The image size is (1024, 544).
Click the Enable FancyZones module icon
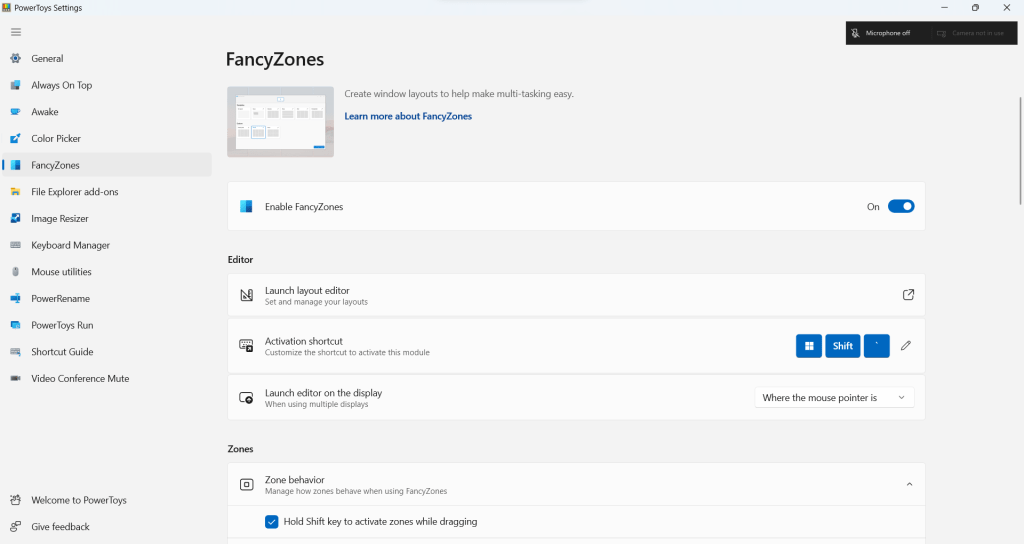pyautogui.click(x=246, y=206)
